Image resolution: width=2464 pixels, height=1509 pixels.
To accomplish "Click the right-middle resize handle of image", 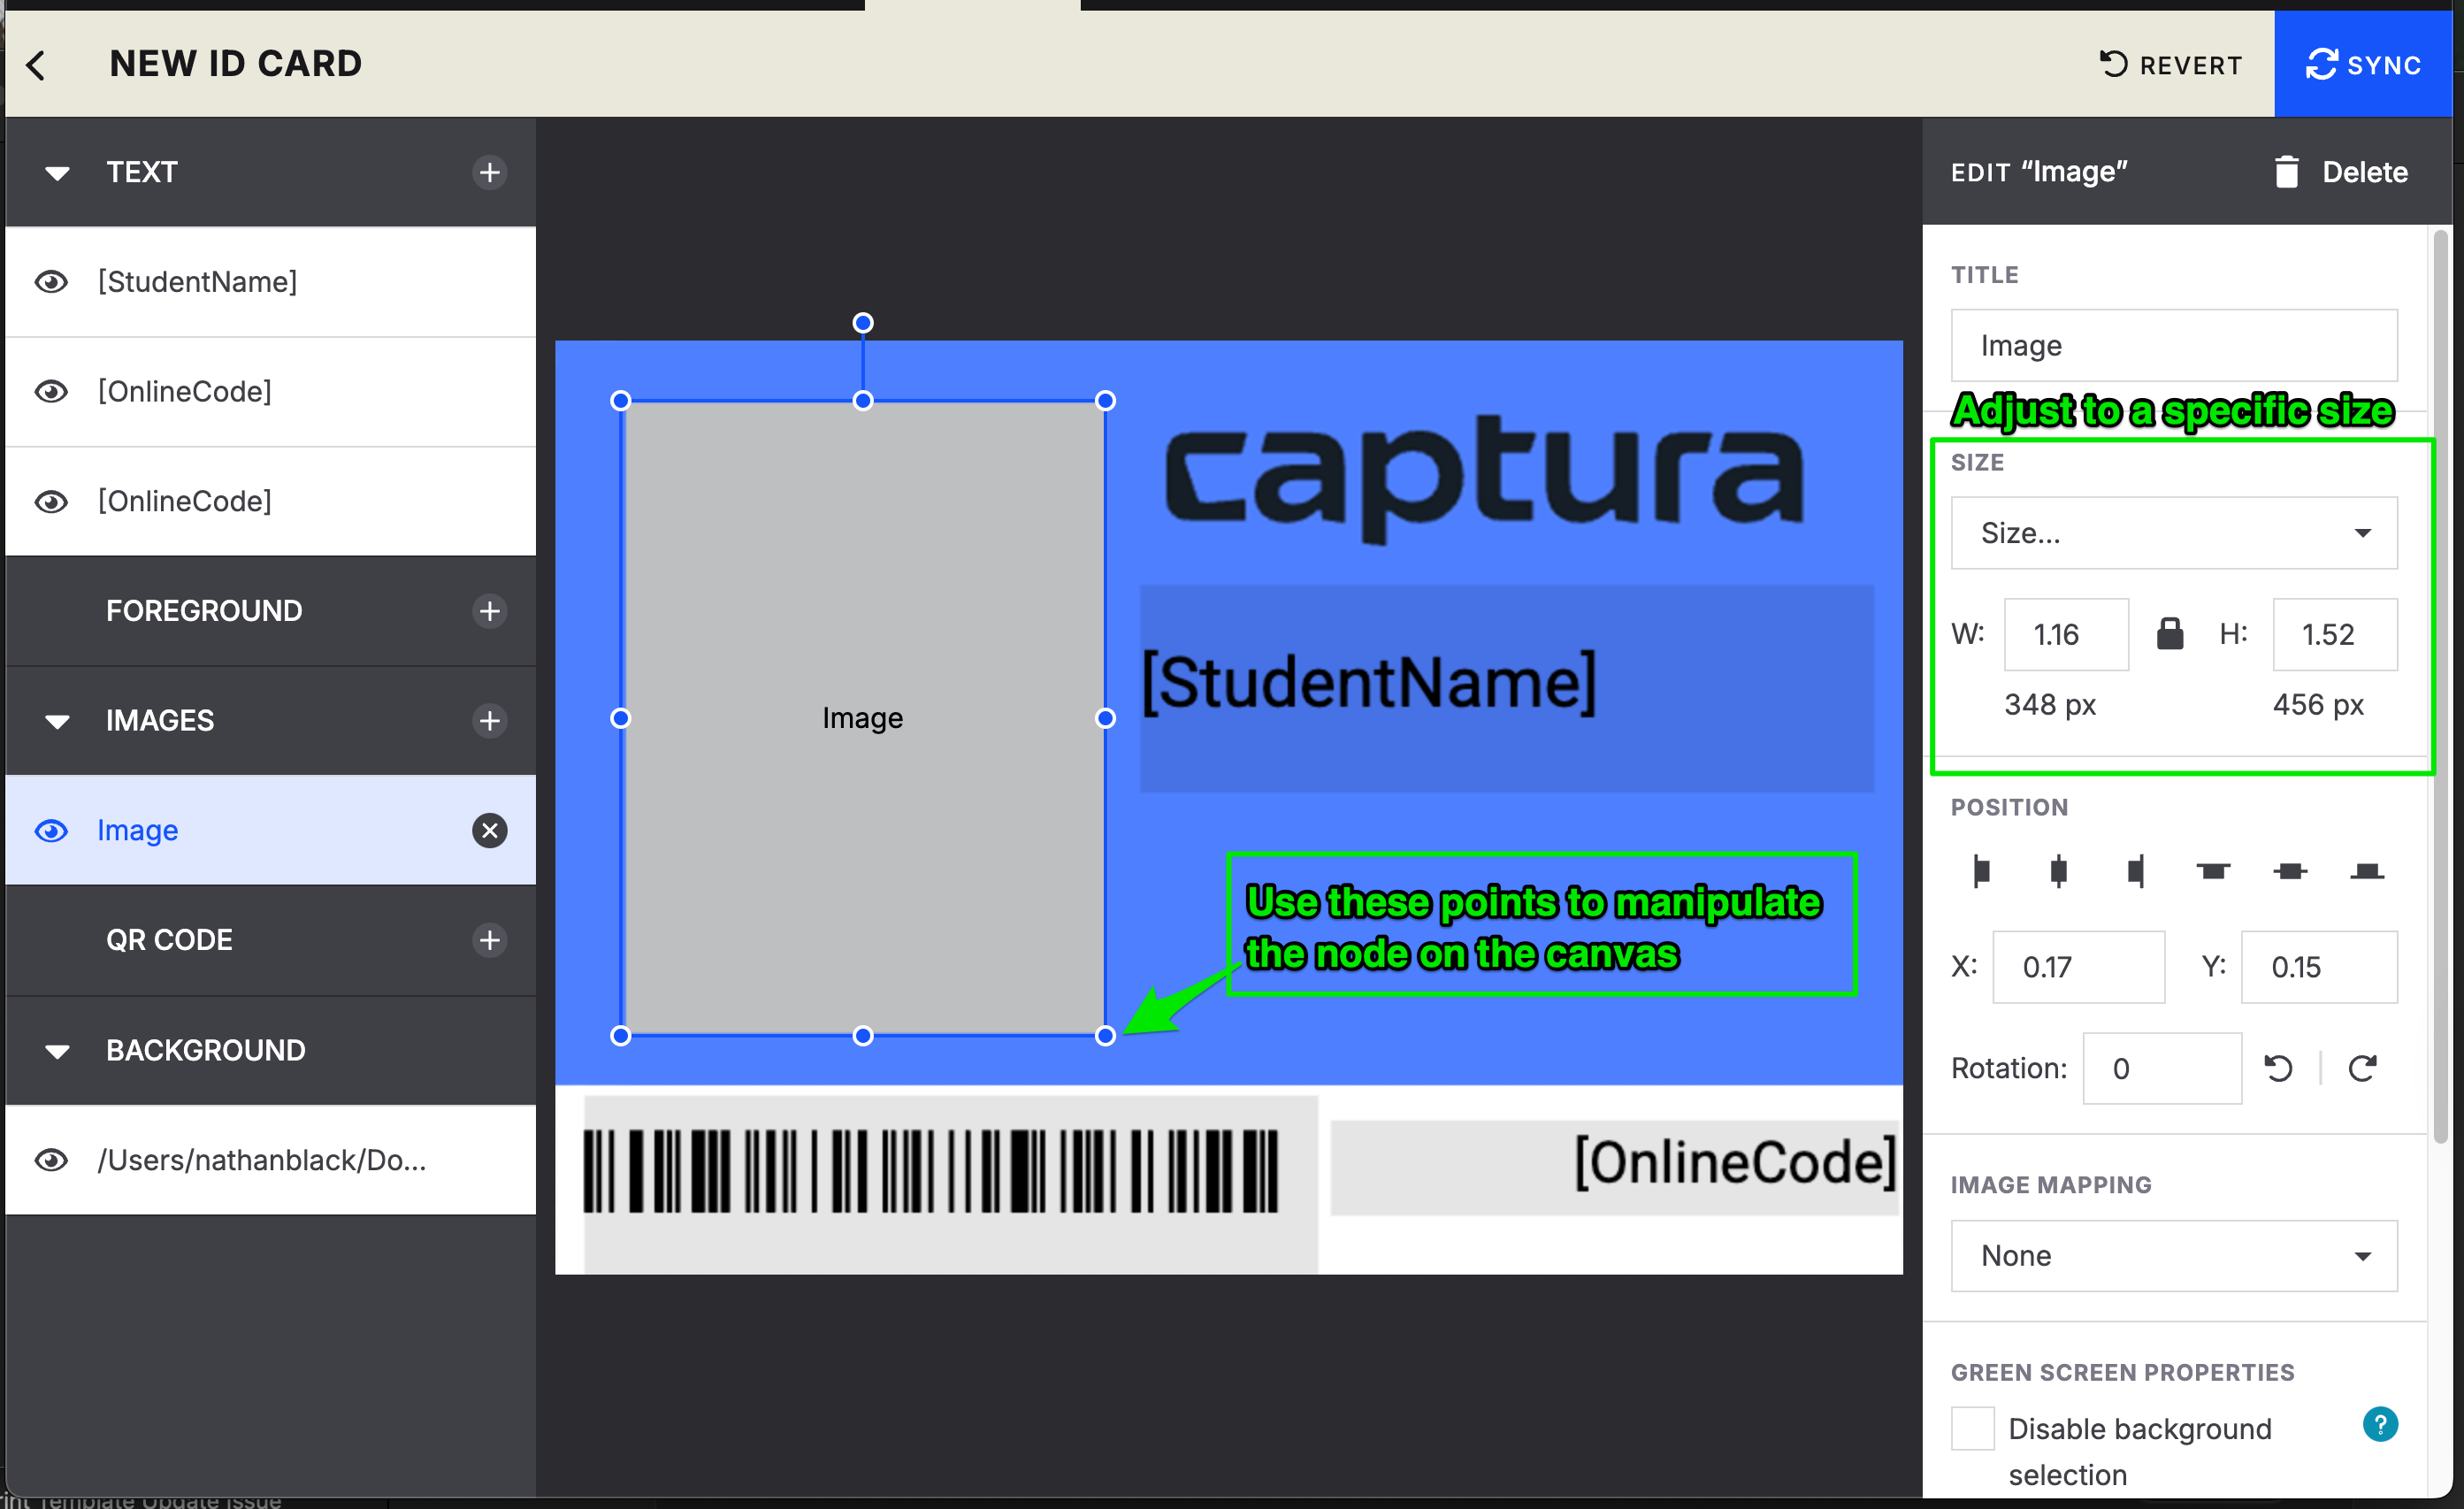I will click(1105, 718).
